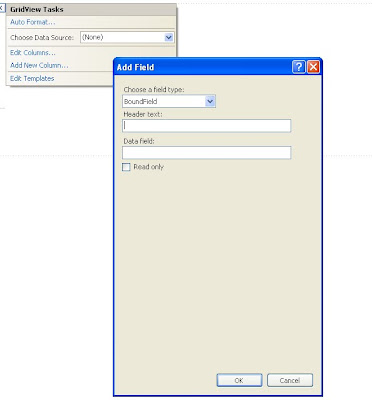Collapse the GridView Tasks smart tag arrow

pyautogui.click(x=2, y=8)
